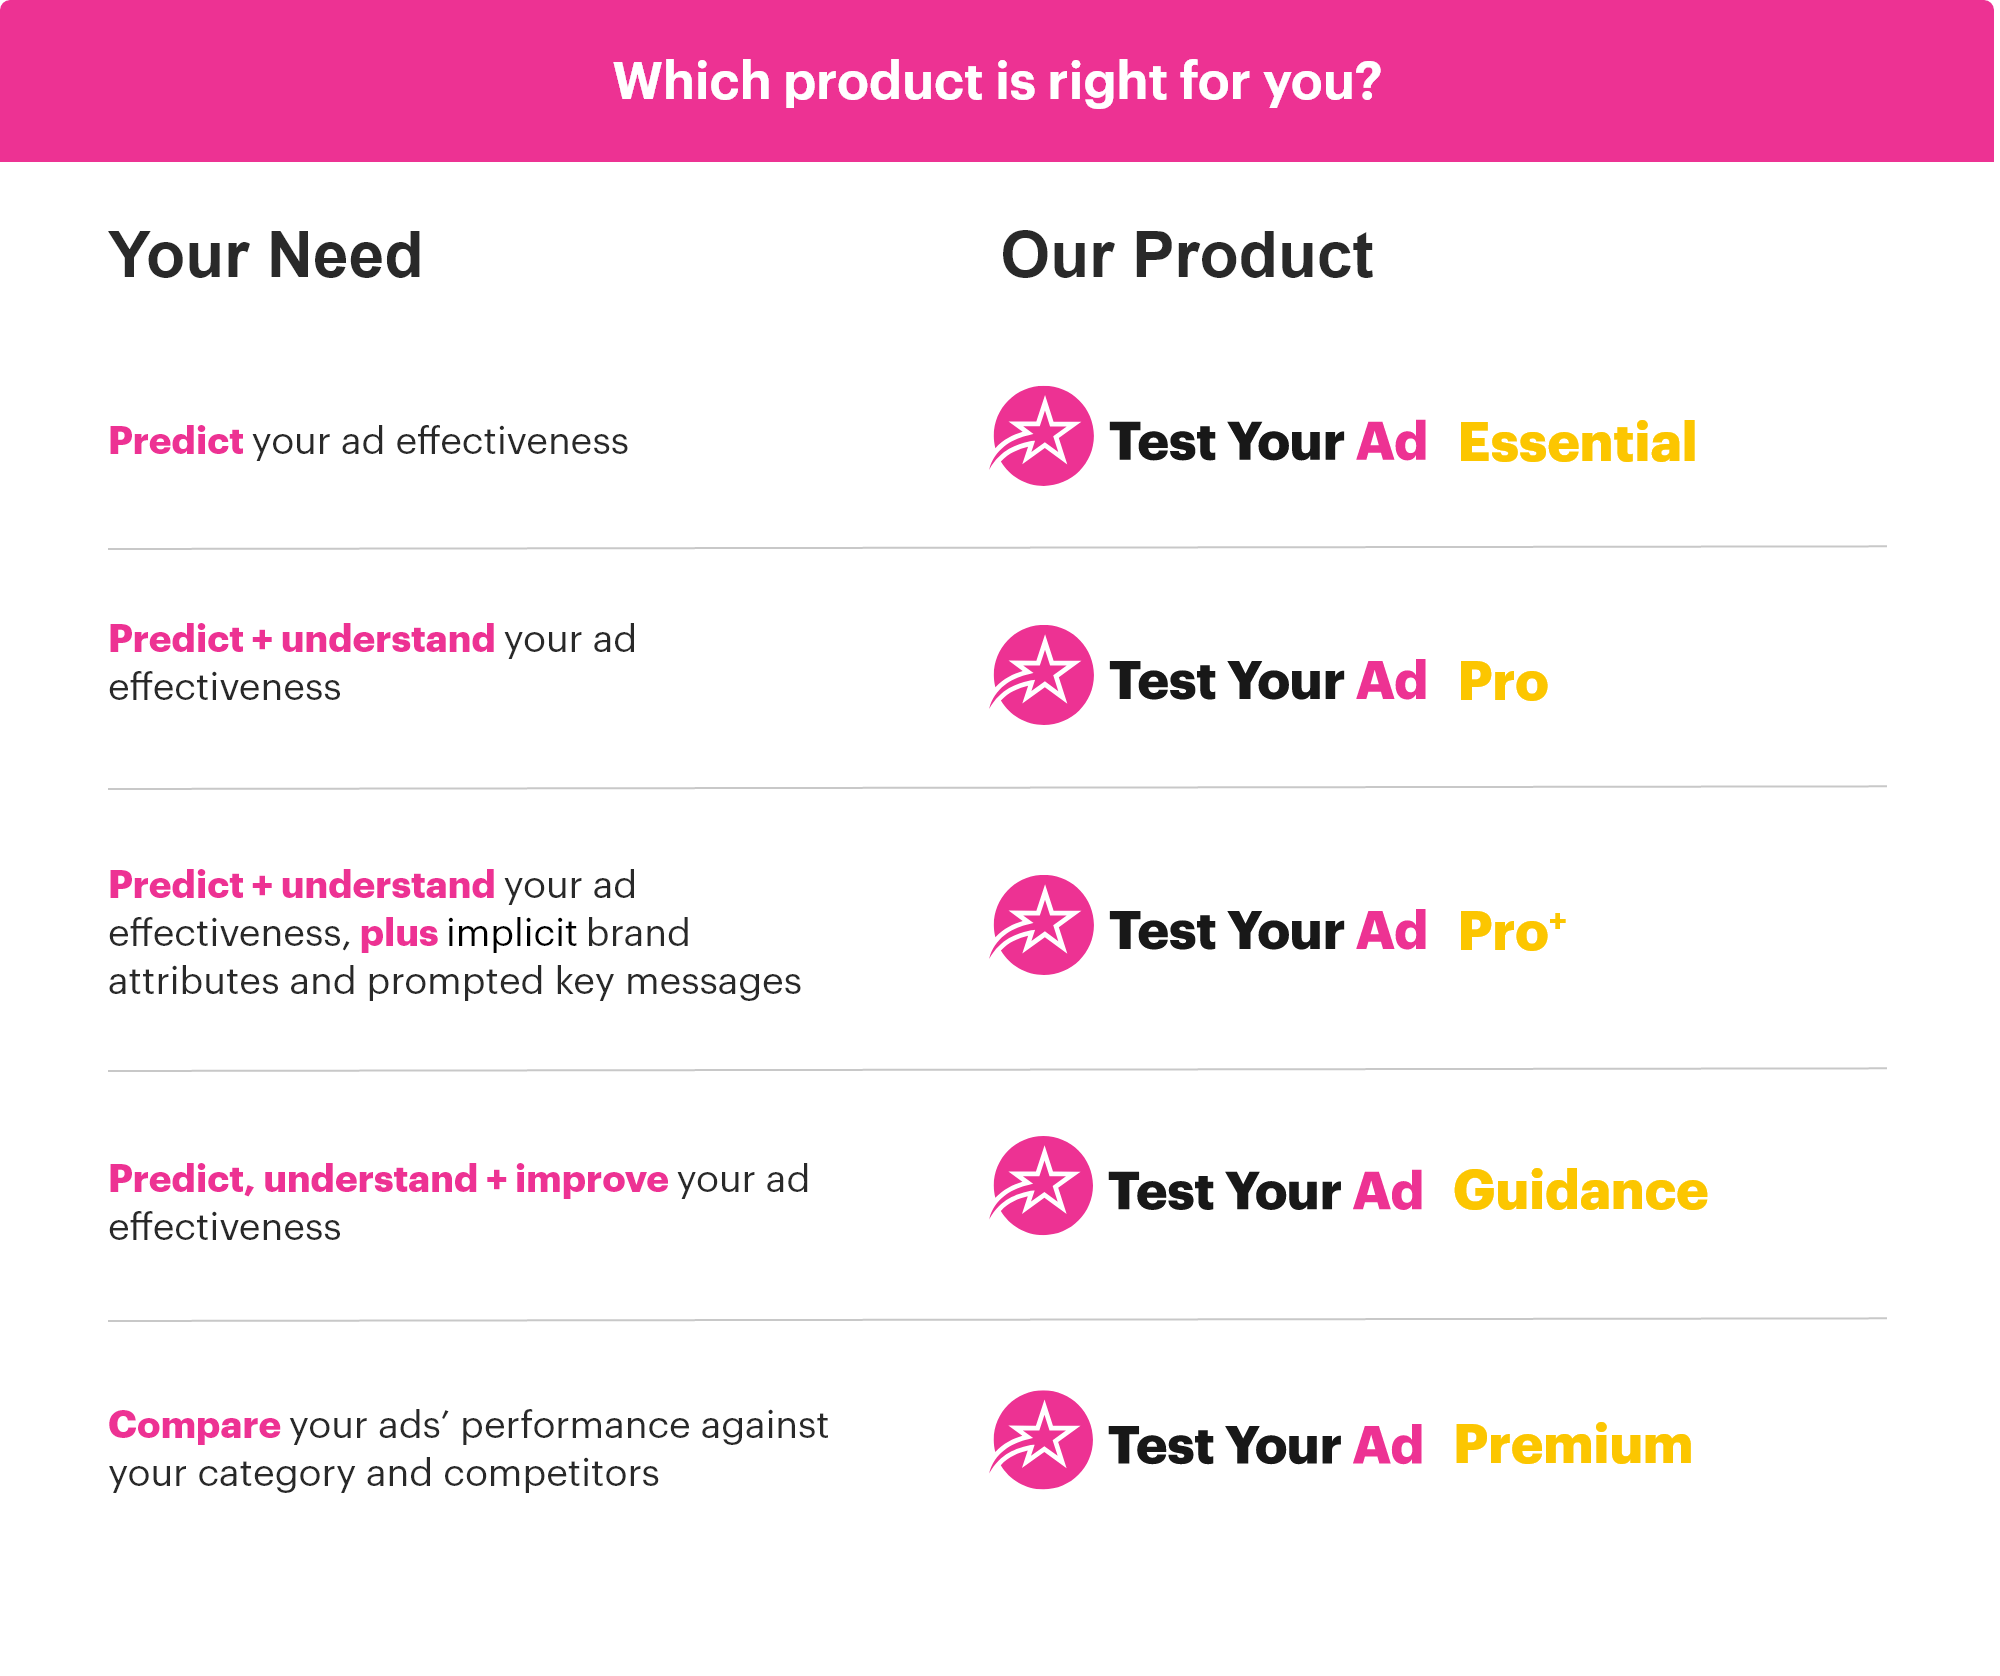The width and height of the screenshot is (2000, 1676).
Task: Click the star icon beside Guidance
Action: click(1042, 1186)
